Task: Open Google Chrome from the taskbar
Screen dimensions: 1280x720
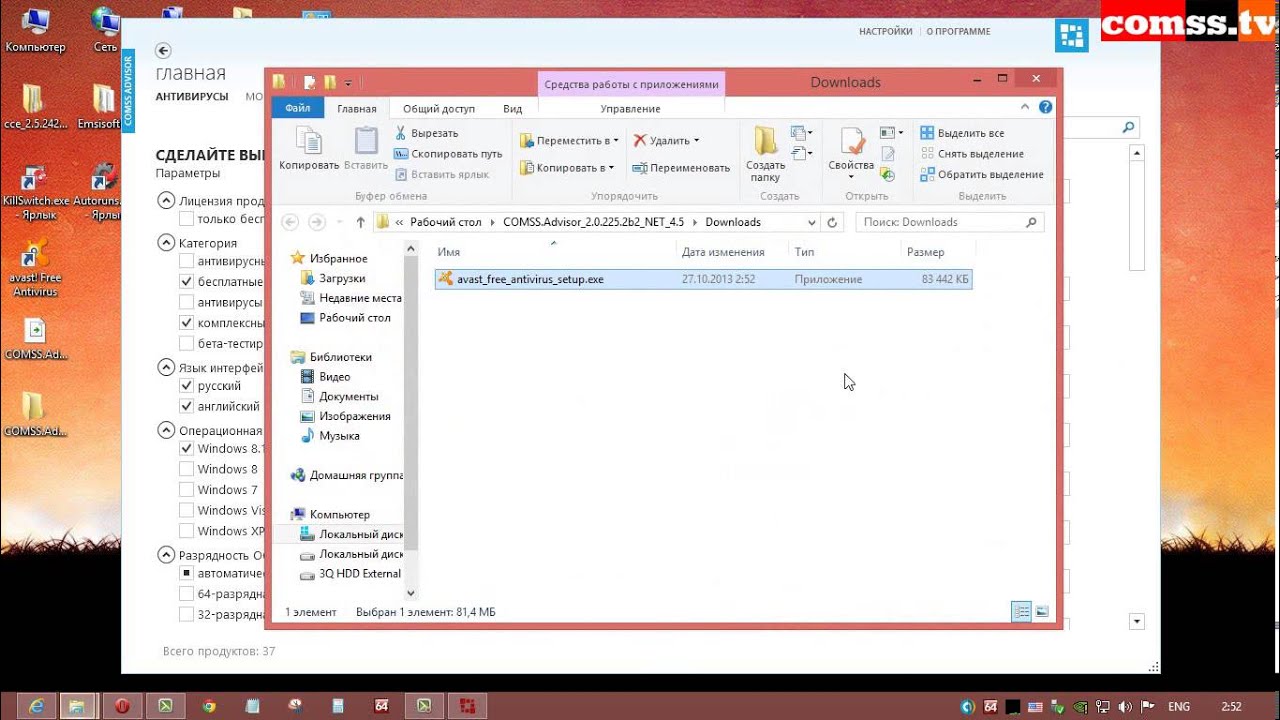Action: coord(208,706)
